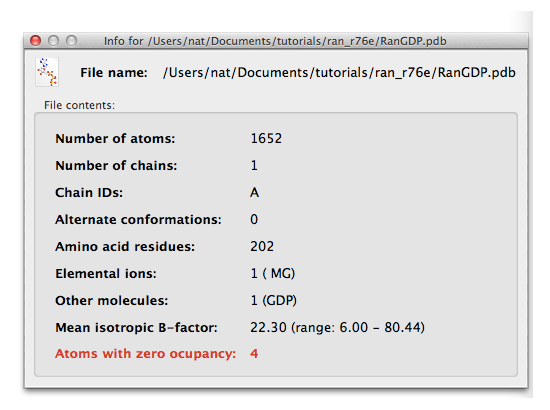Click the window title 'Info for /Users/nat/...RanGDP.pdb'
The width and height of the screenshot is (550, 410).
coord(275,41)
